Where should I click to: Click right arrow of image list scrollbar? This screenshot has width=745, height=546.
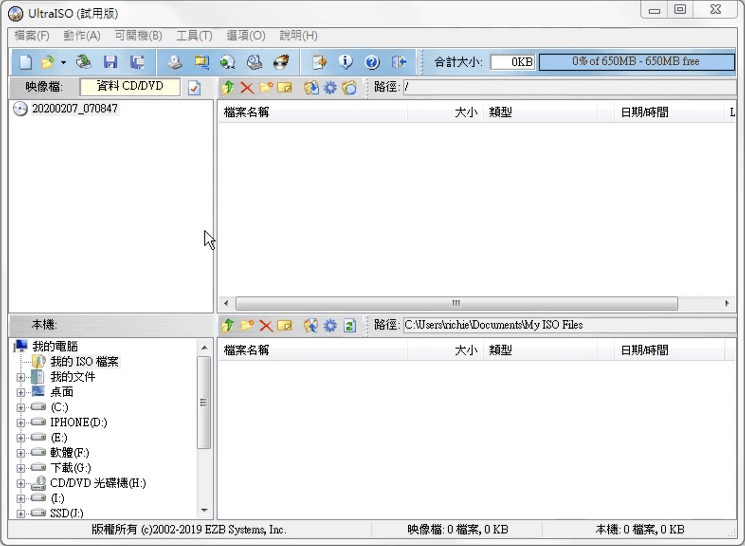727,303
